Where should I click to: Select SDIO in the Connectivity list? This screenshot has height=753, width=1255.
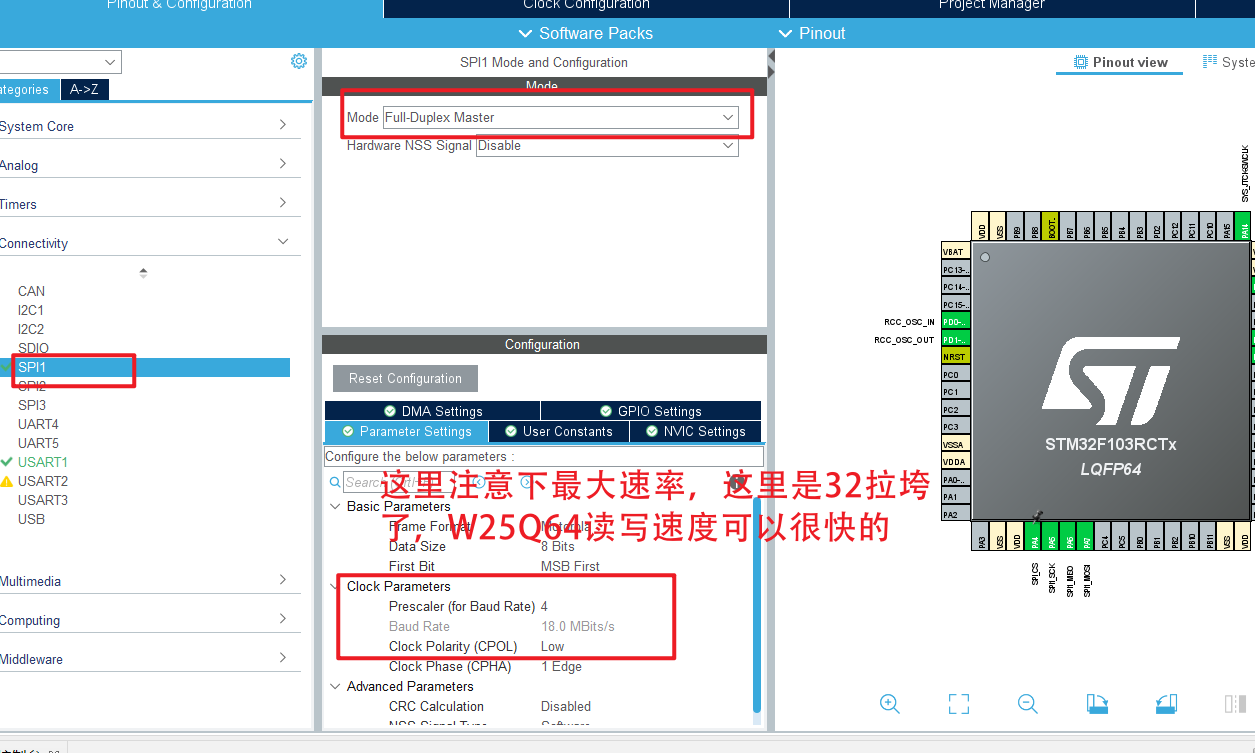point(33,348)
